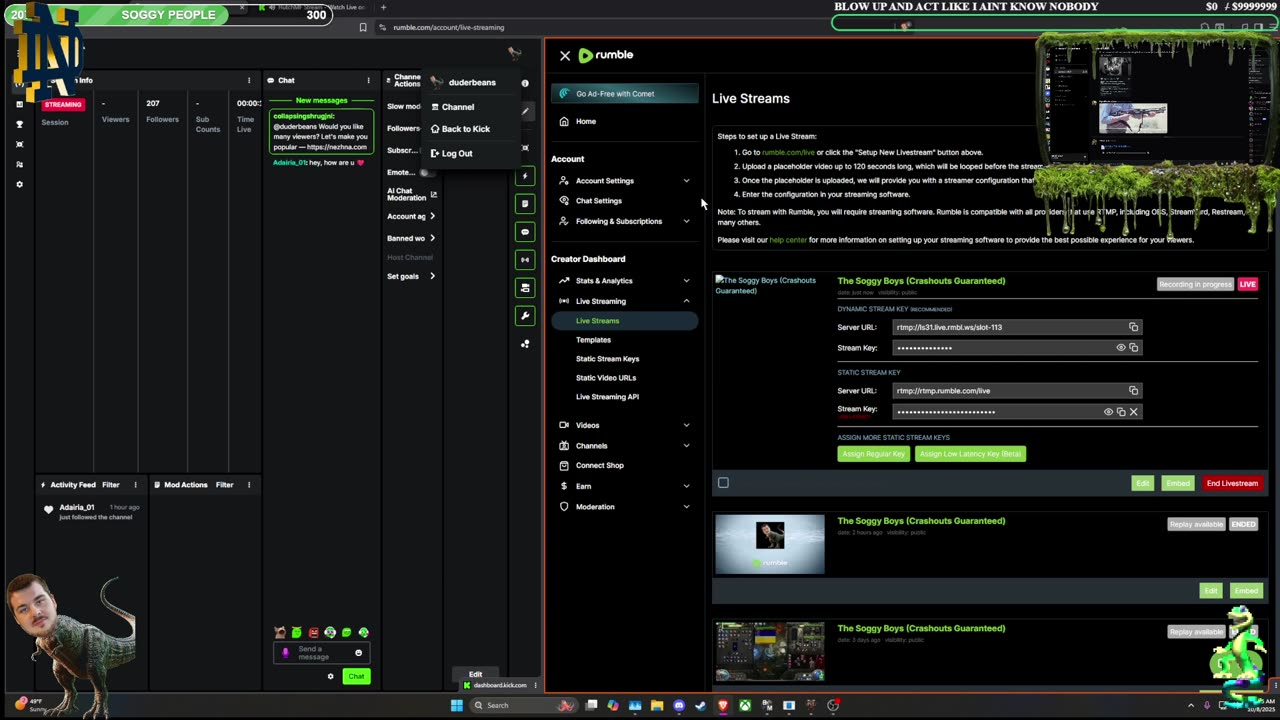Tick the checkbox below the live stream entry
The width and height of the screenshot is (1280, 720).
tap(723, 483)
